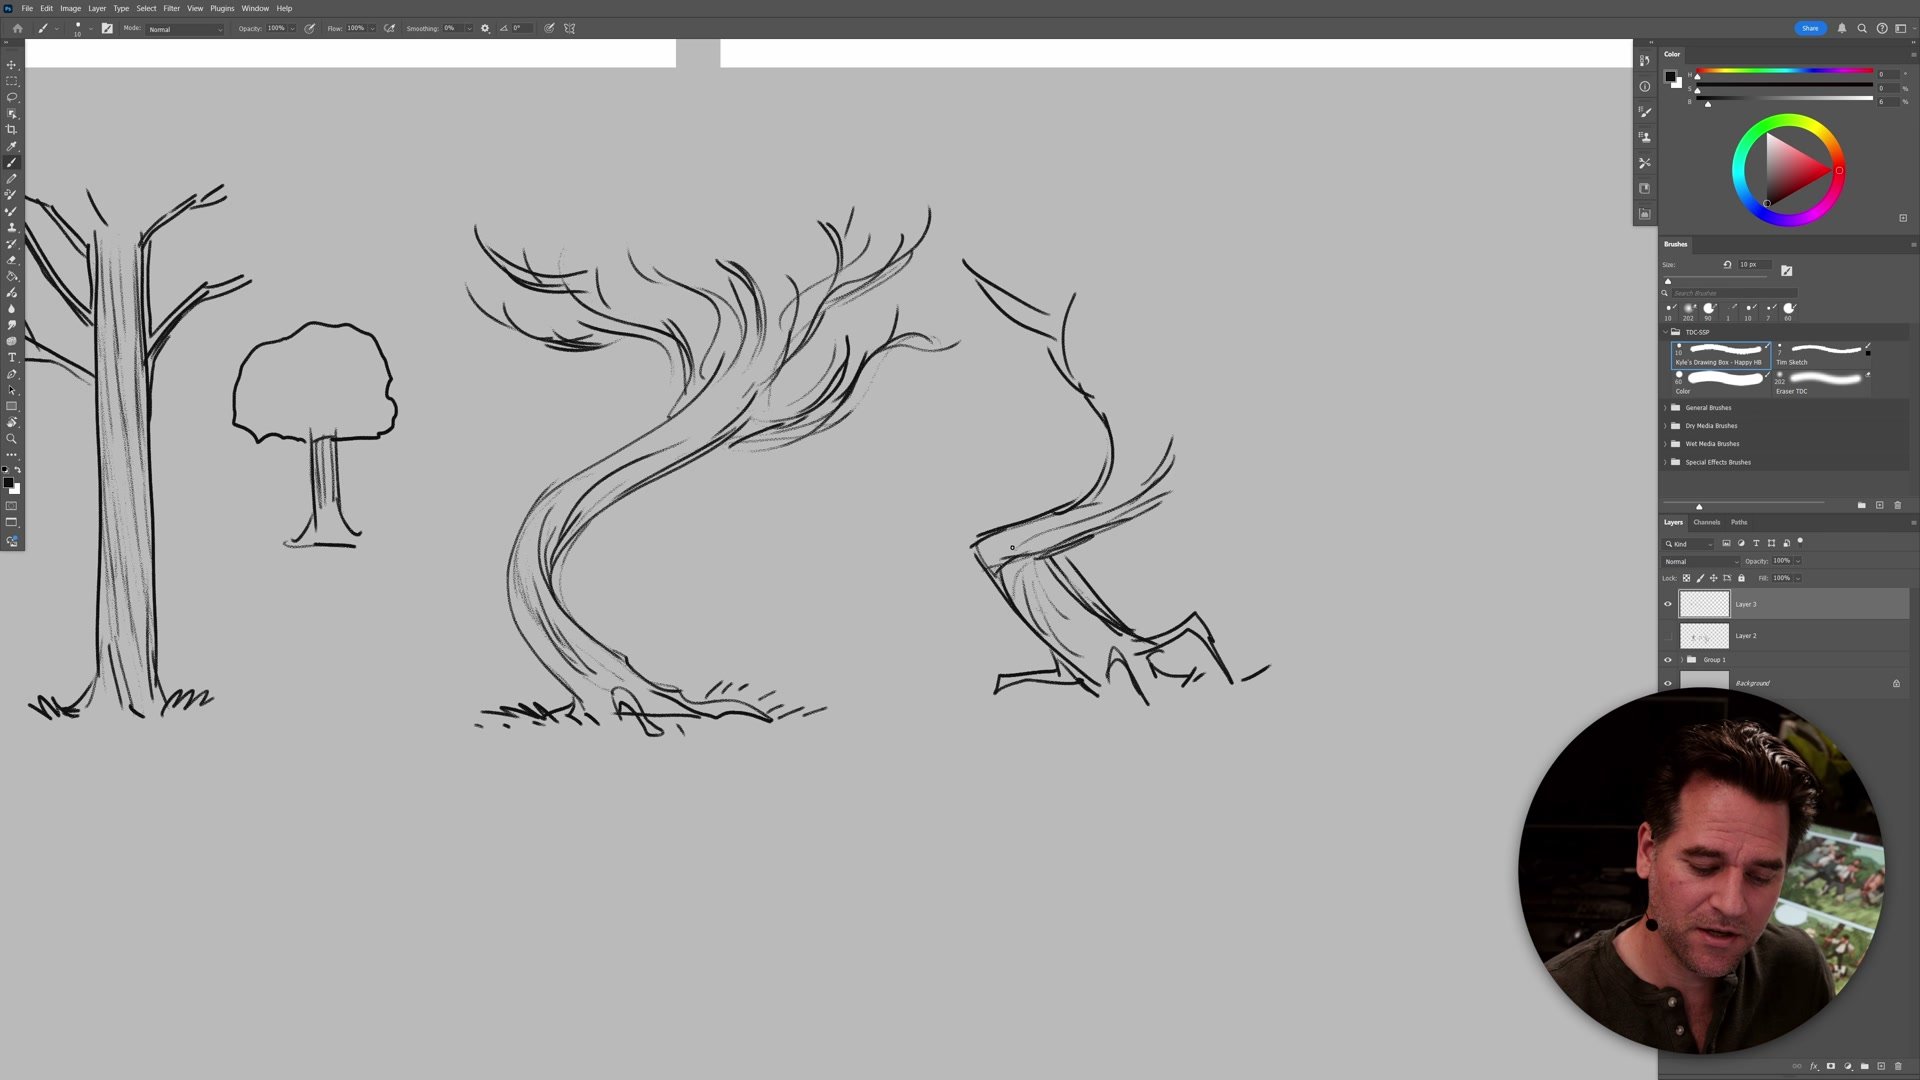Open the Filter menu
This screenshot has height=1080, width=1920.
pos(171,8)
